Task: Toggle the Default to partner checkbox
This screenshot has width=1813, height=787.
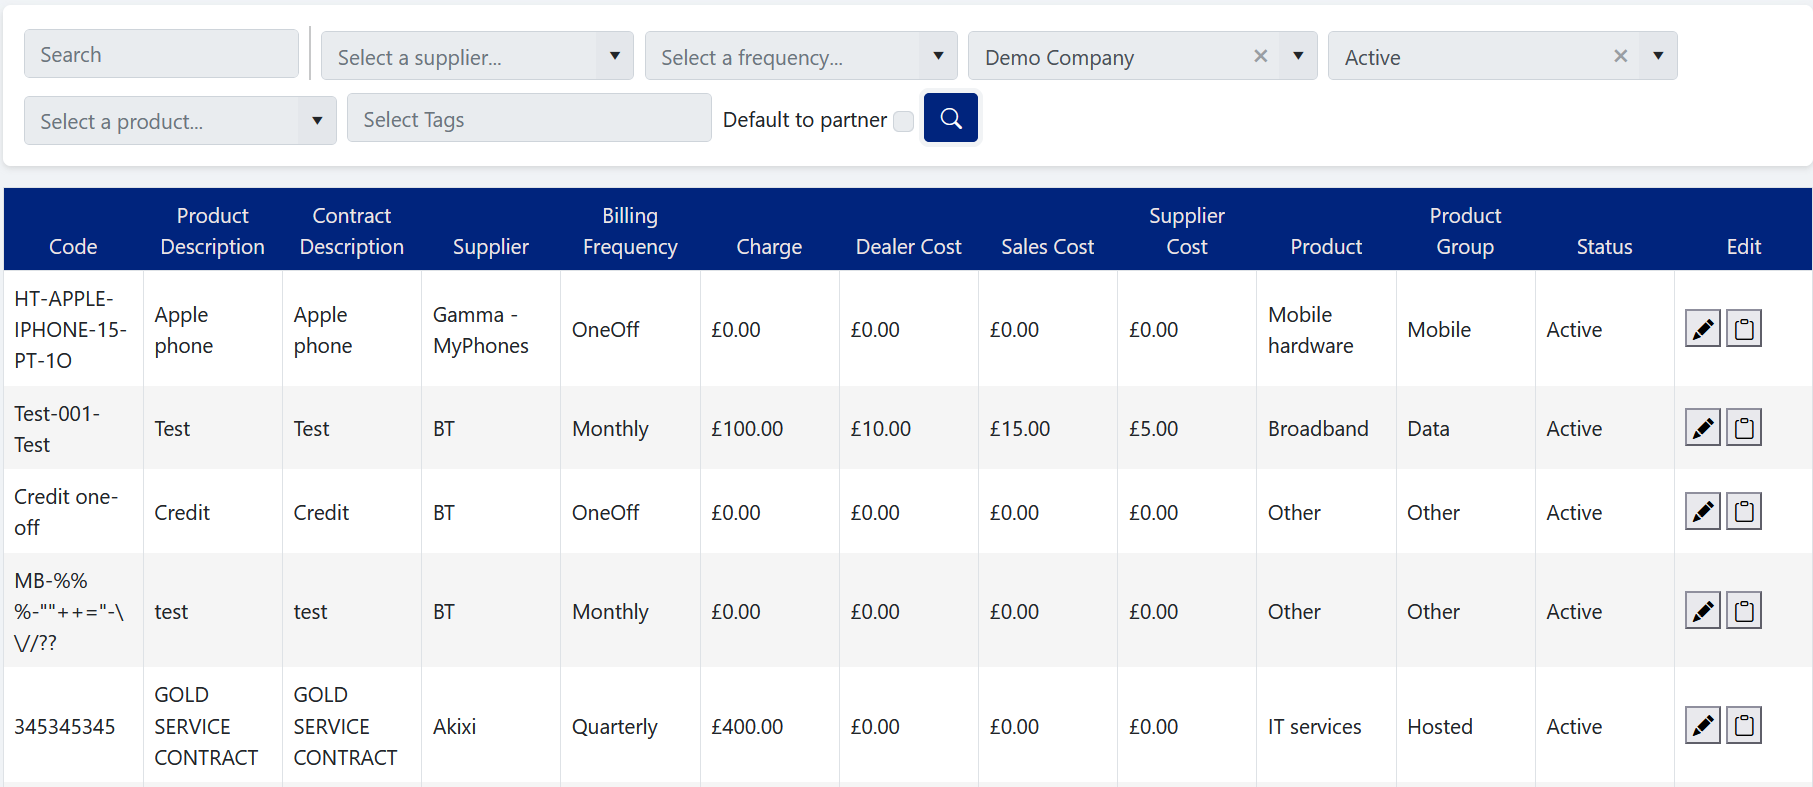Action: click(x=903, y=121)
